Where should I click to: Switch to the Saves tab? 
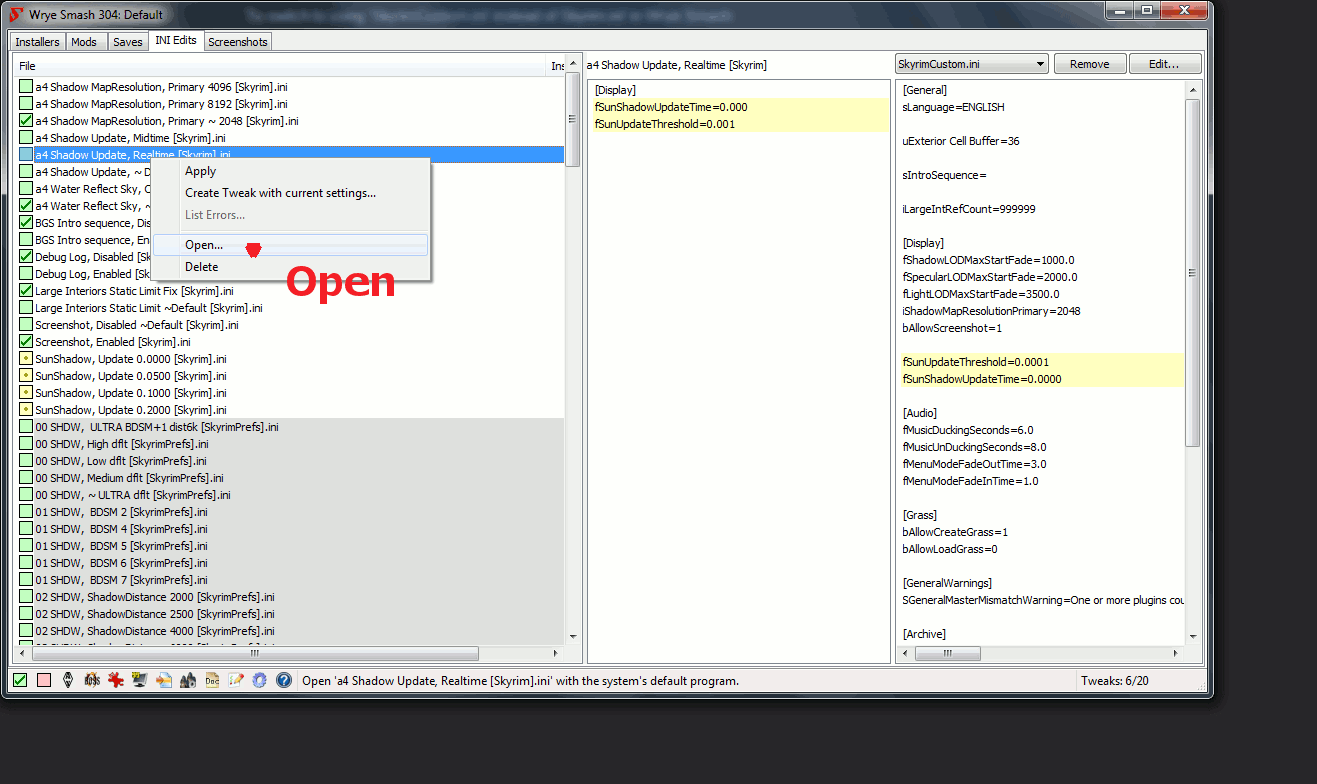tap(127, 42)
